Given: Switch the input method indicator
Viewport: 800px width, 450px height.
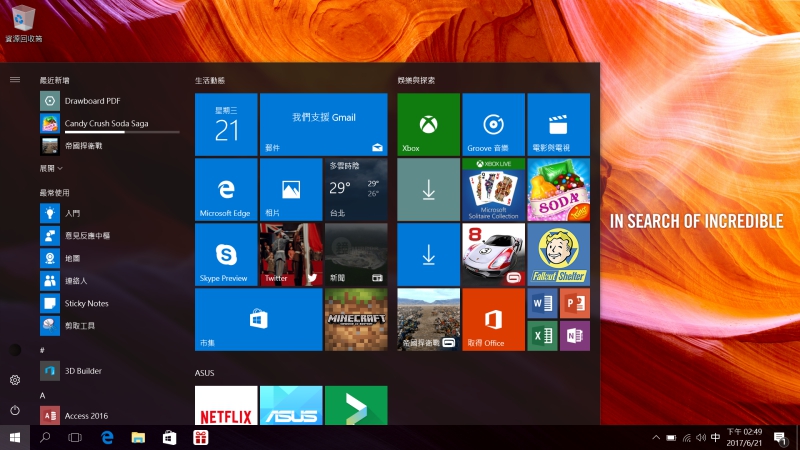Looking at the screenshot, I should 715,438.
